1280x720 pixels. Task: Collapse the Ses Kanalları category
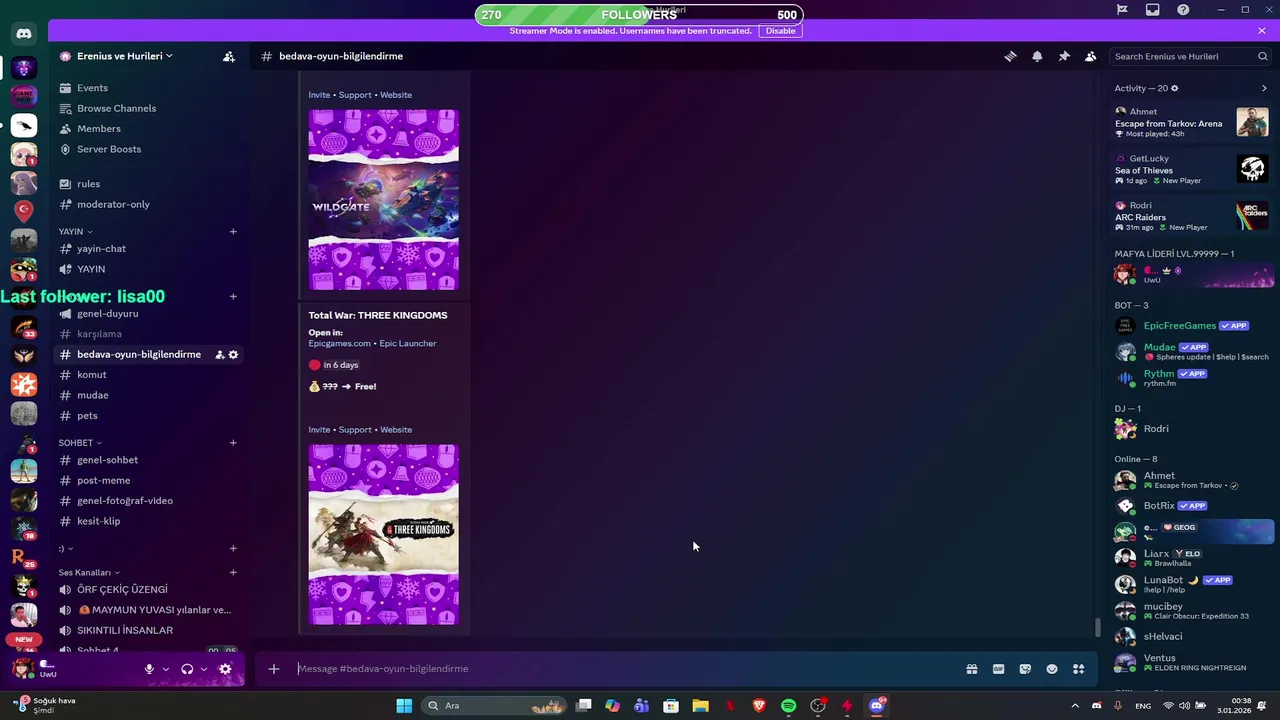click(x=89, y=573)
